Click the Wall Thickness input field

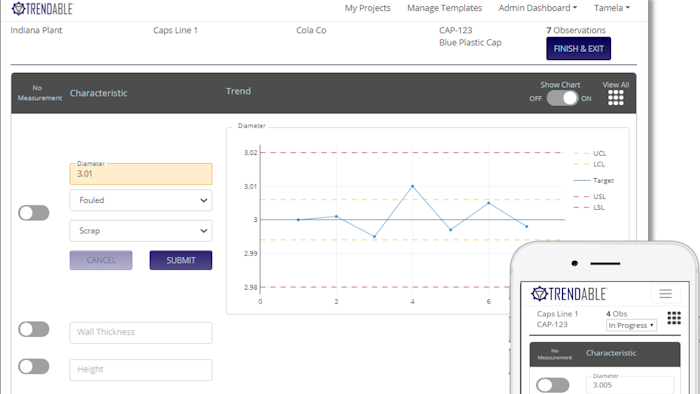(141, 332)
